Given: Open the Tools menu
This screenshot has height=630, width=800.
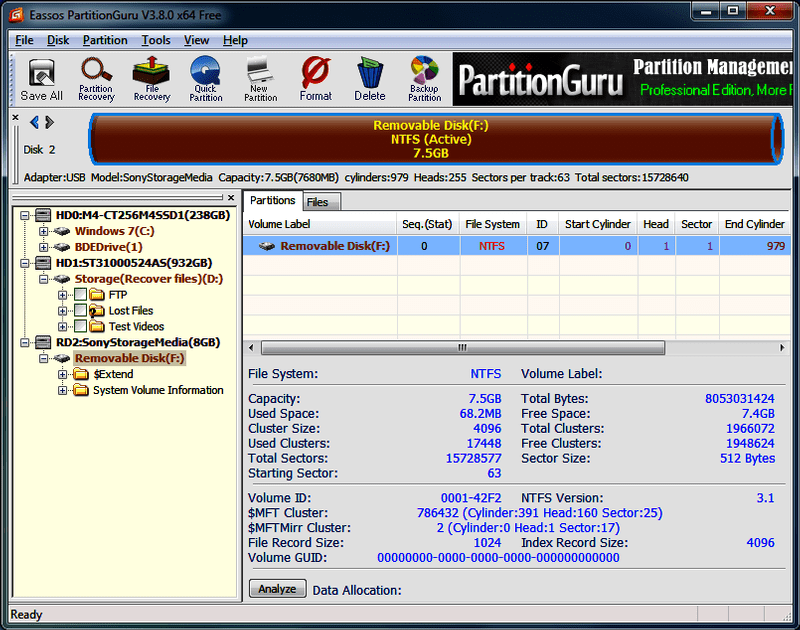Looking at the screenshot, I should [156, 40].
